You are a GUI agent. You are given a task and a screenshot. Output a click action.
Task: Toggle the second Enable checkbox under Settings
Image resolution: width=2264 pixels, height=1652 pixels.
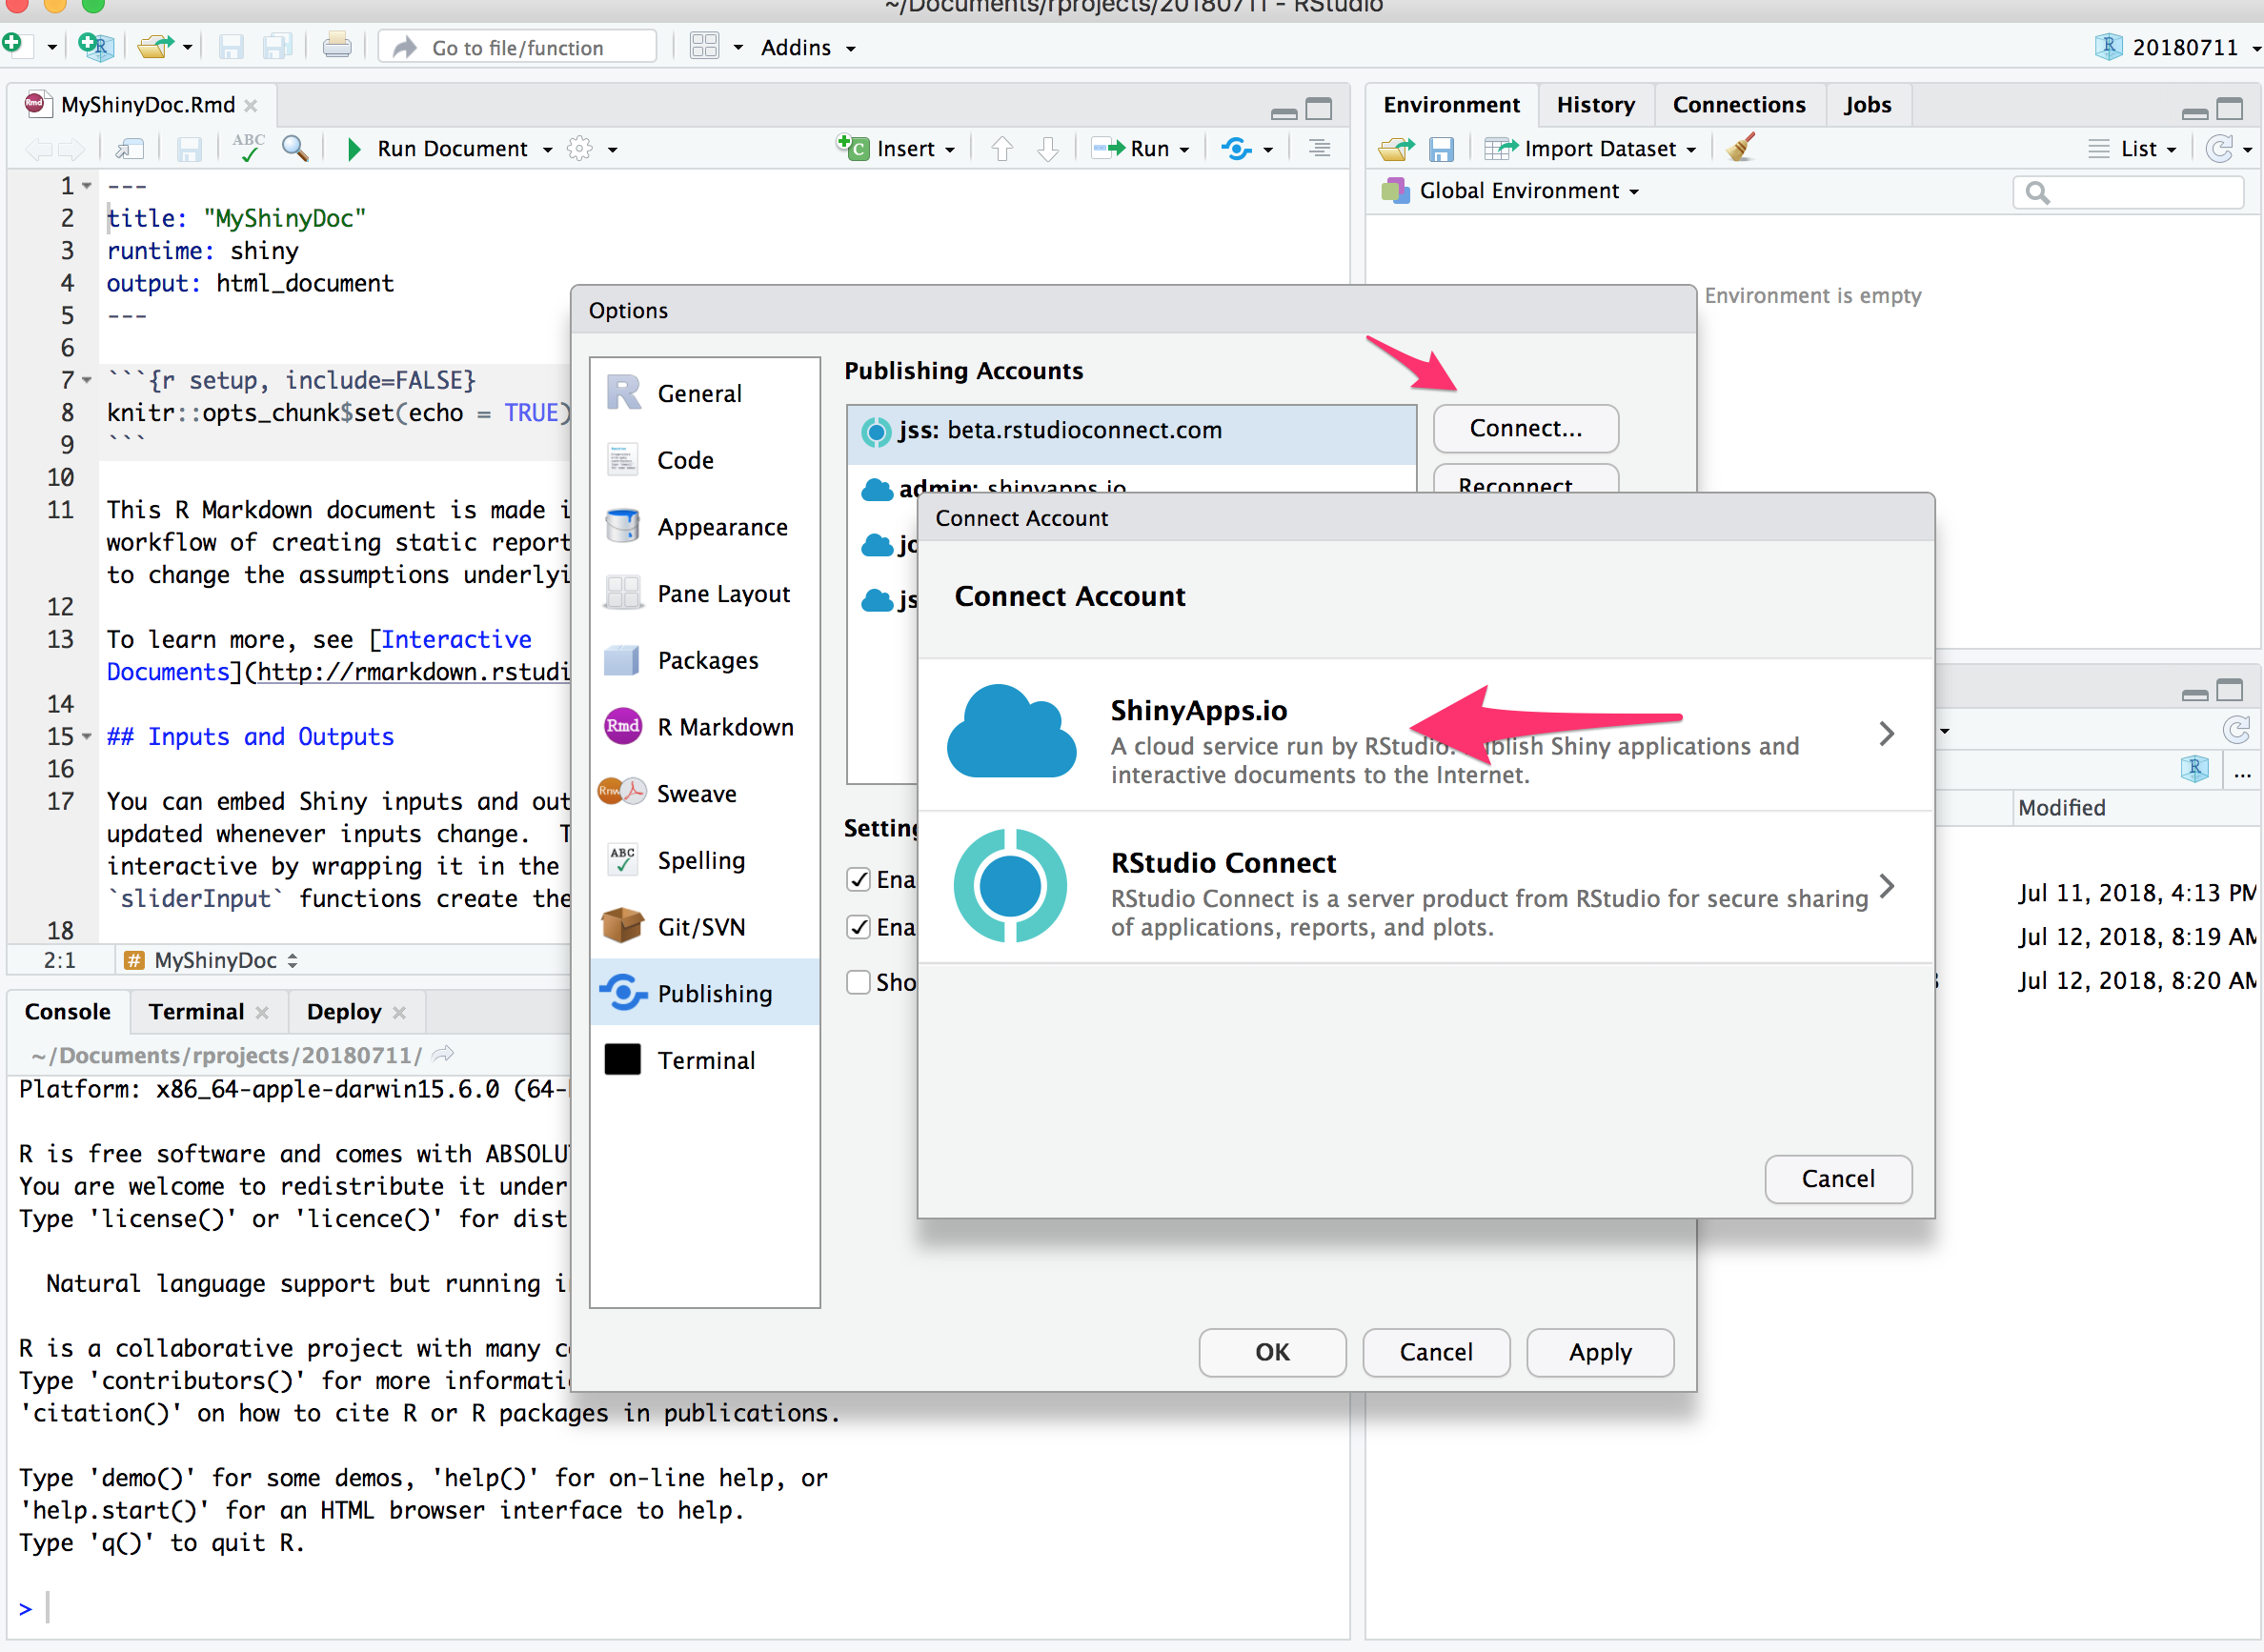click(x=858, y=928)
